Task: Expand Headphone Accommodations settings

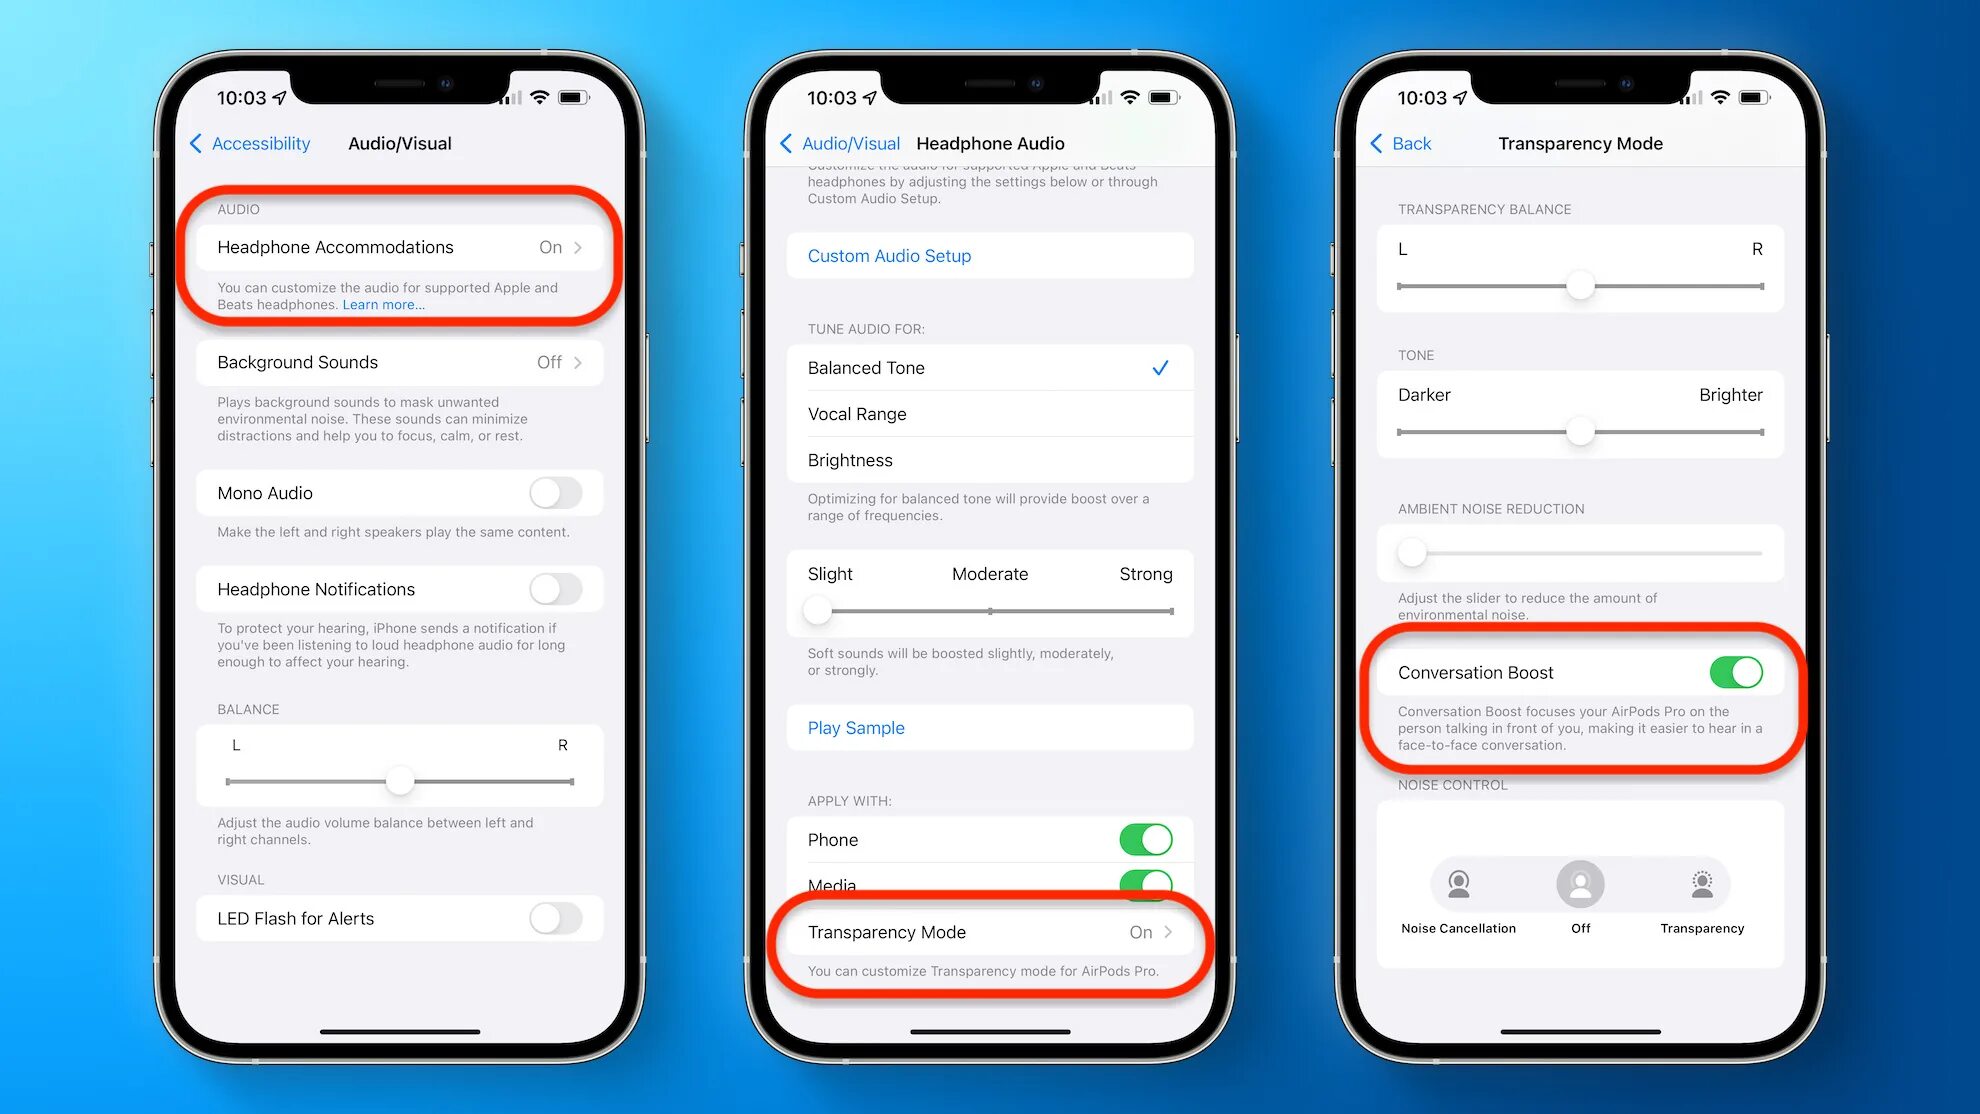Action: pyautogui.click(x=398, y=246)
